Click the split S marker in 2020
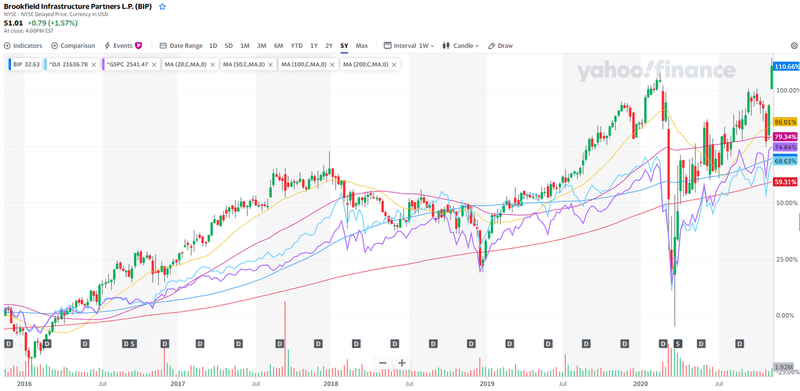Screen dimensions: 800x391 (678, 344)
